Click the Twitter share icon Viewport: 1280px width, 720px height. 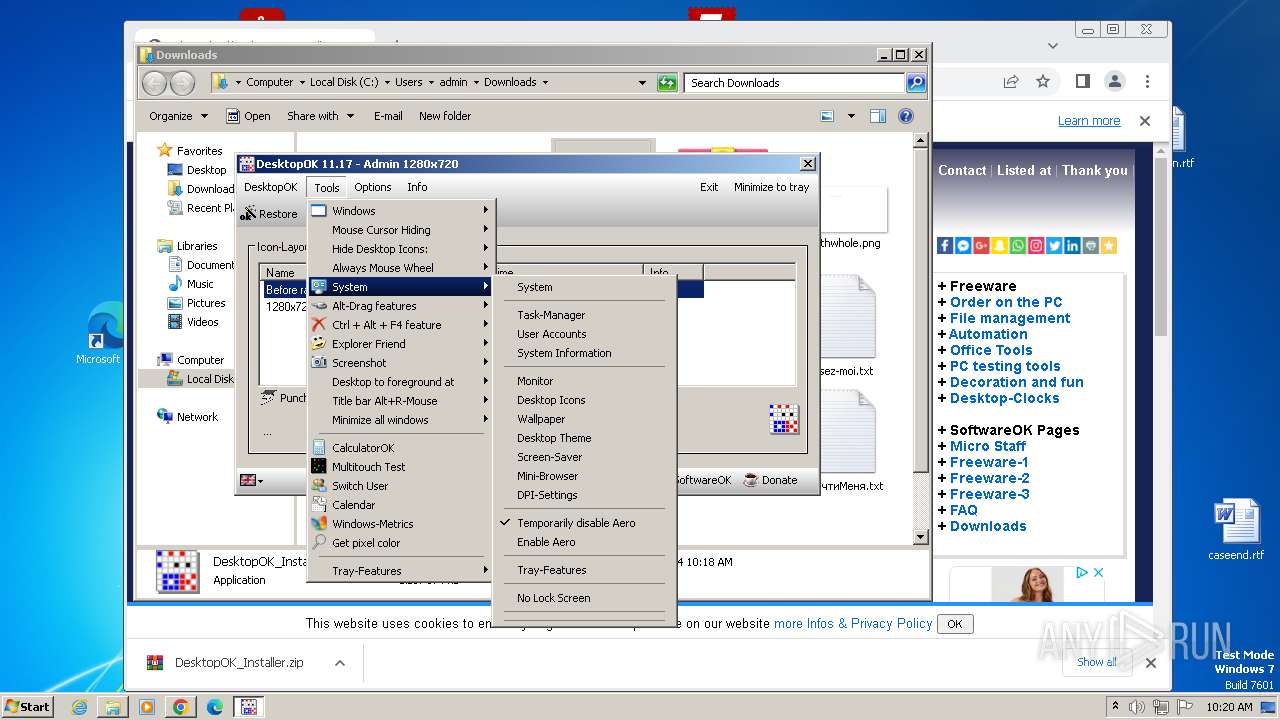(1054, 245)
